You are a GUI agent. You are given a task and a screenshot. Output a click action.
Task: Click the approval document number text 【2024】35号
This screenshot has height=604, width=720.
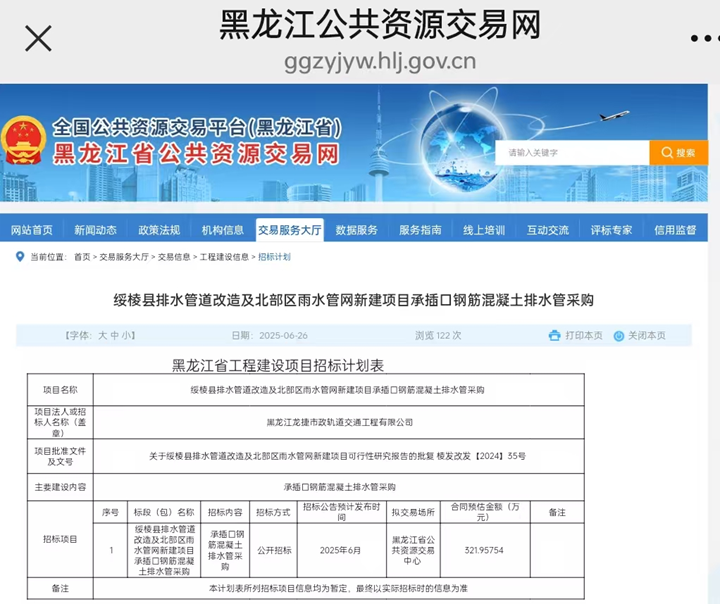click(499, 456)
